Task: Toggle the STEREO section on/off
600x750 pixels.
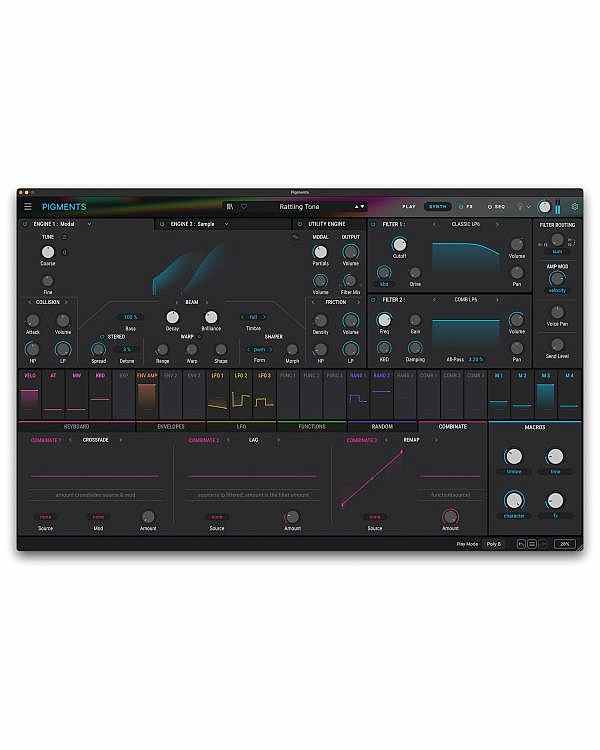Action: [102, 337]
